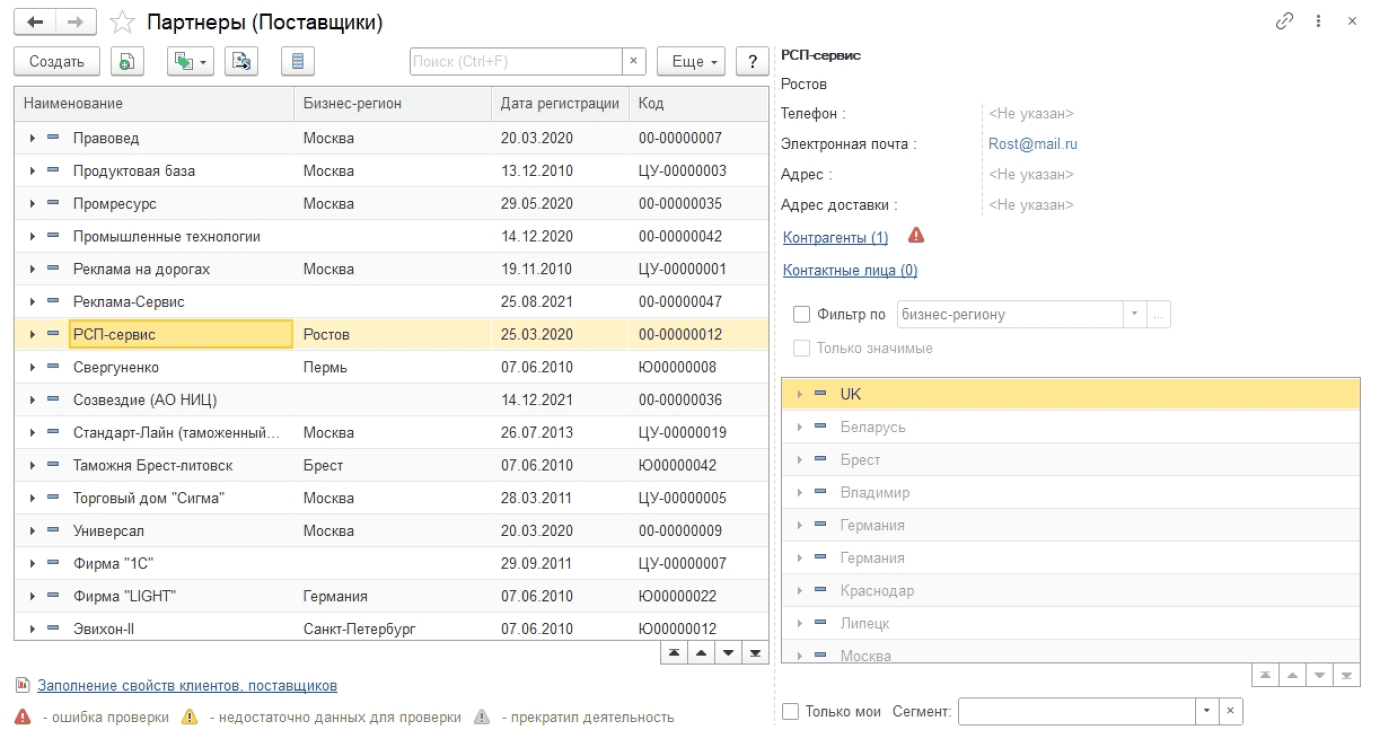Screen dimensions: 1380x738
Task: Open the бизнес-региону filter dropdown arrow
Action: pos(1135,315)
